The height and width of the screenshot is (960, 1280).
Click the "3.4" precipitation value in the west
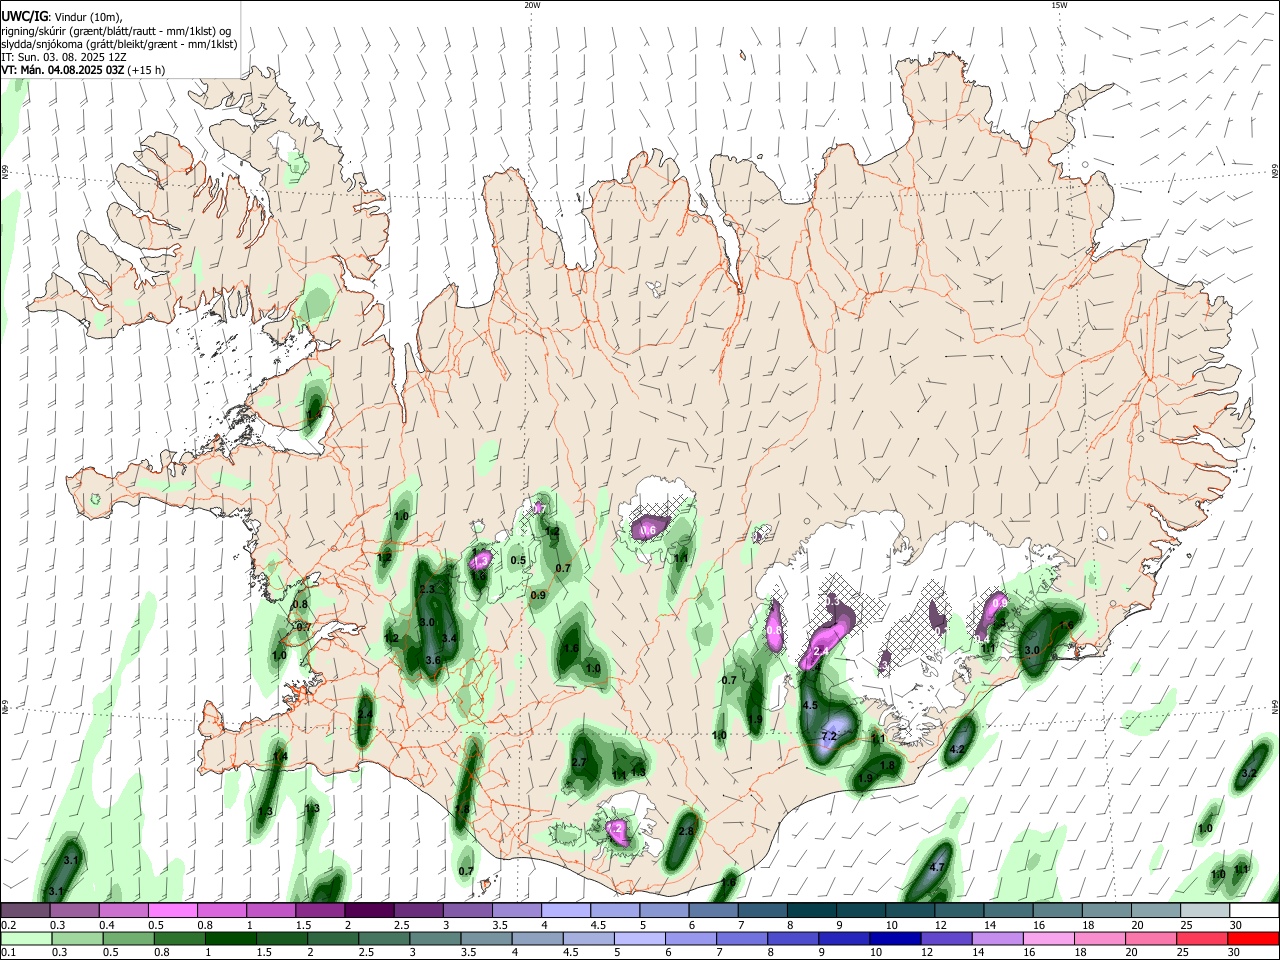[x=449, y=638]
